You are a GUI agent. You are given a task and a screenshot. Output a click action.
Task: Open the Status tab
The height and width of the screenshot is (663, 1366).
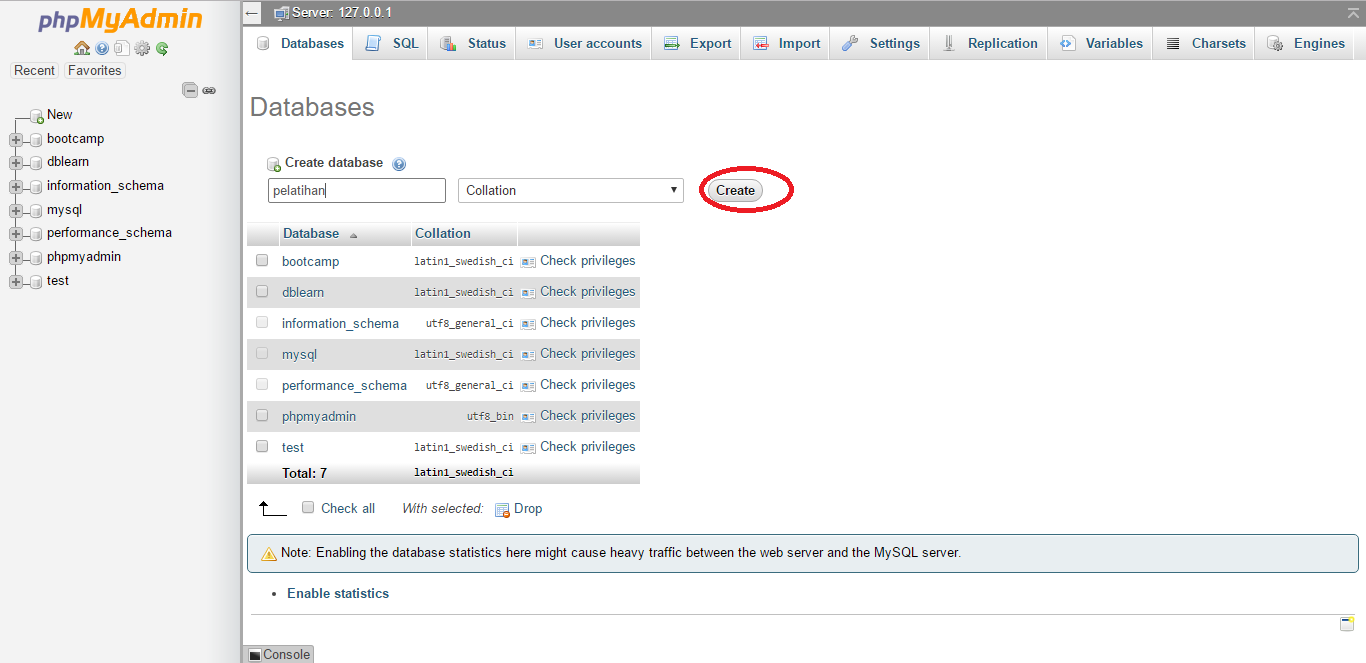pos(473,43)
